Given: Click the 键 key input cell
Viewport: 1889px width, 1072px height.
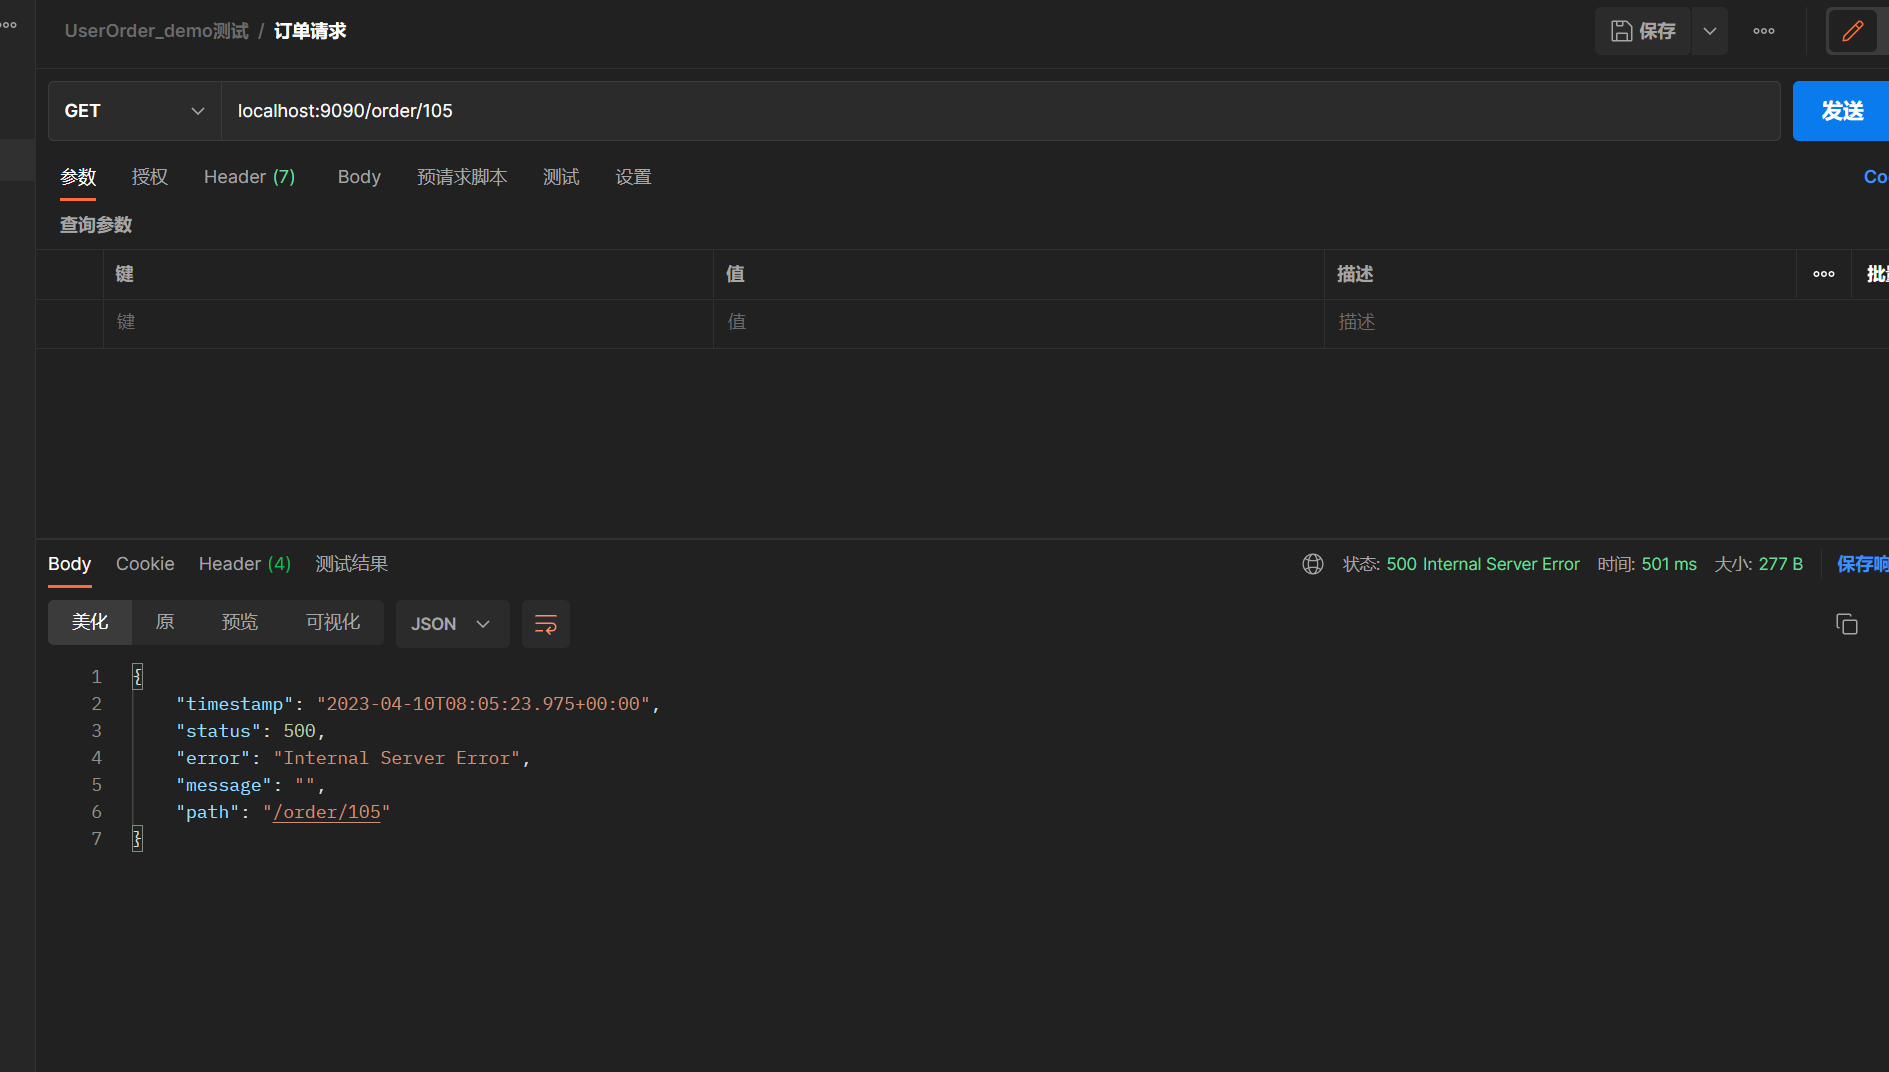Looking at the screenshot, I should tap(408, 322).
